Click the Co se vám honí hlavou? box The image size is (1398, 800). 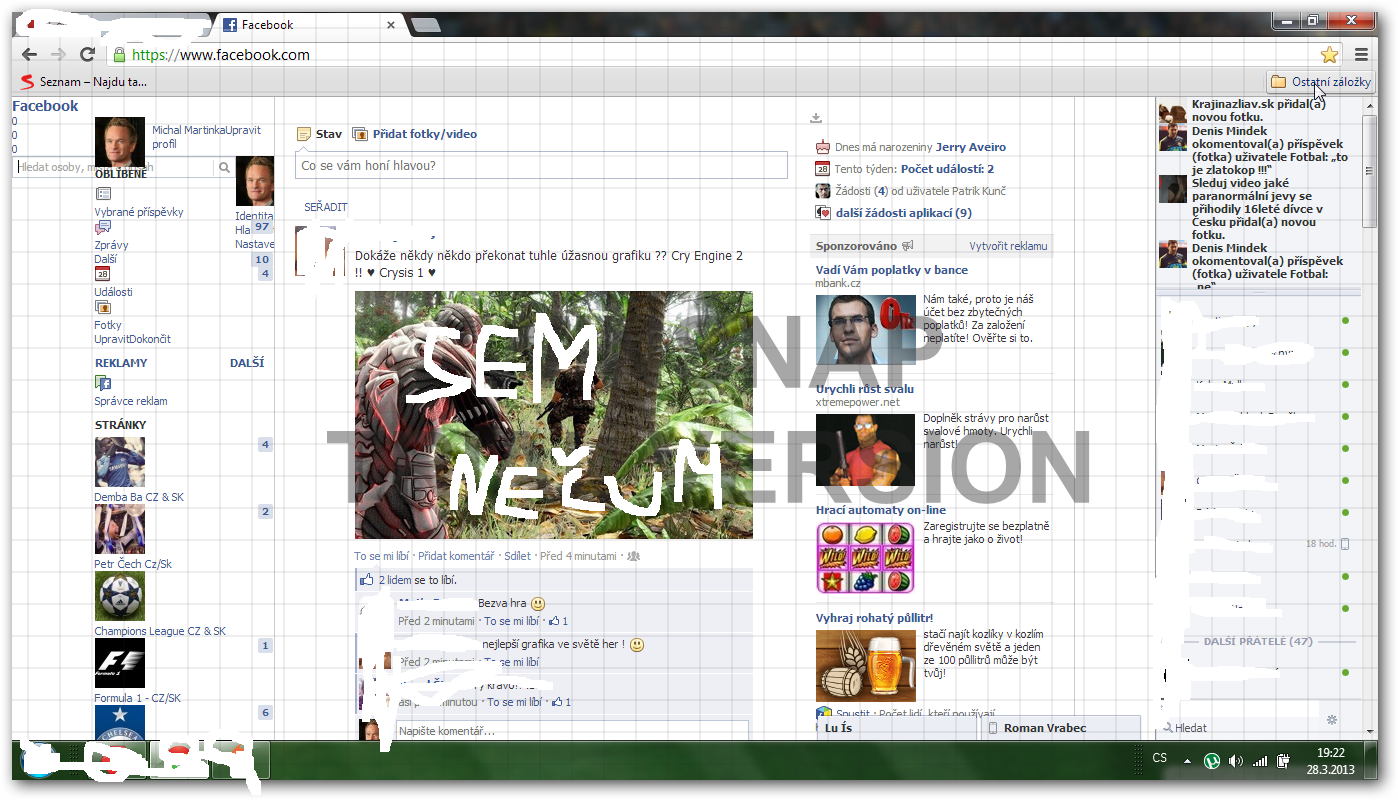(x=541, y=166)
